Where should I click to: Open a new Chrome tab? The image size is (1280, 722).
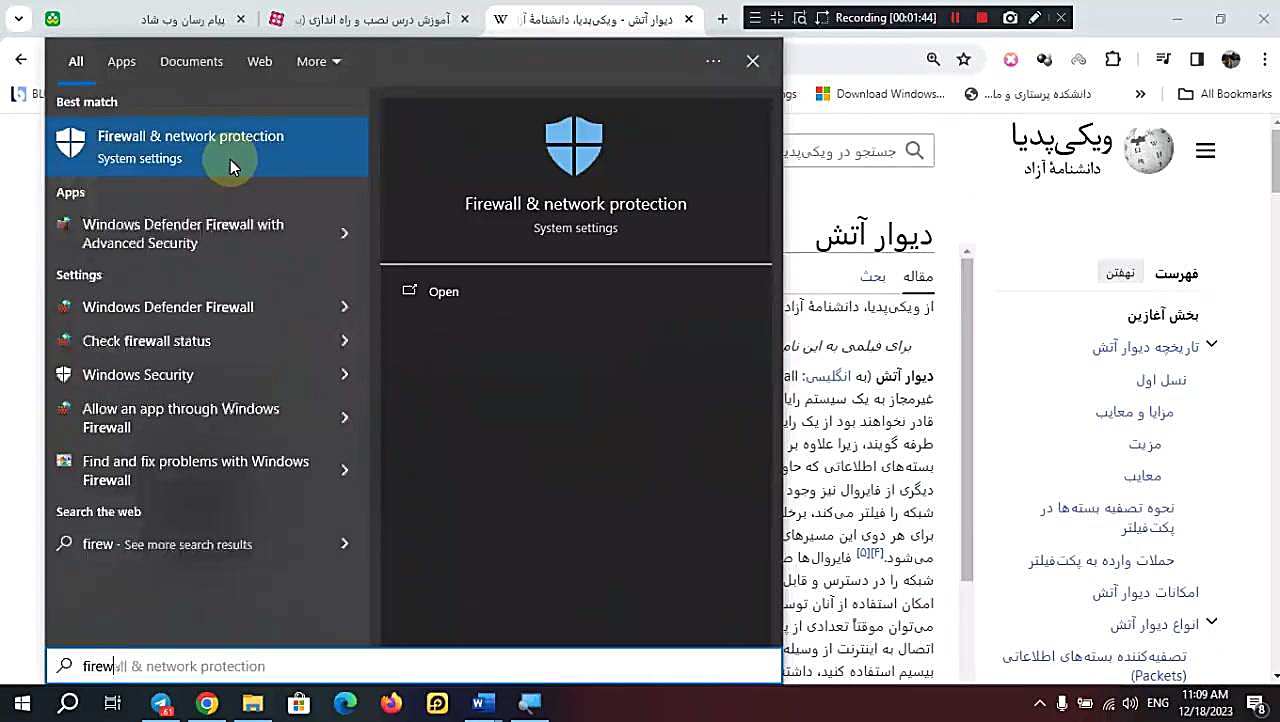pos(723,19)
